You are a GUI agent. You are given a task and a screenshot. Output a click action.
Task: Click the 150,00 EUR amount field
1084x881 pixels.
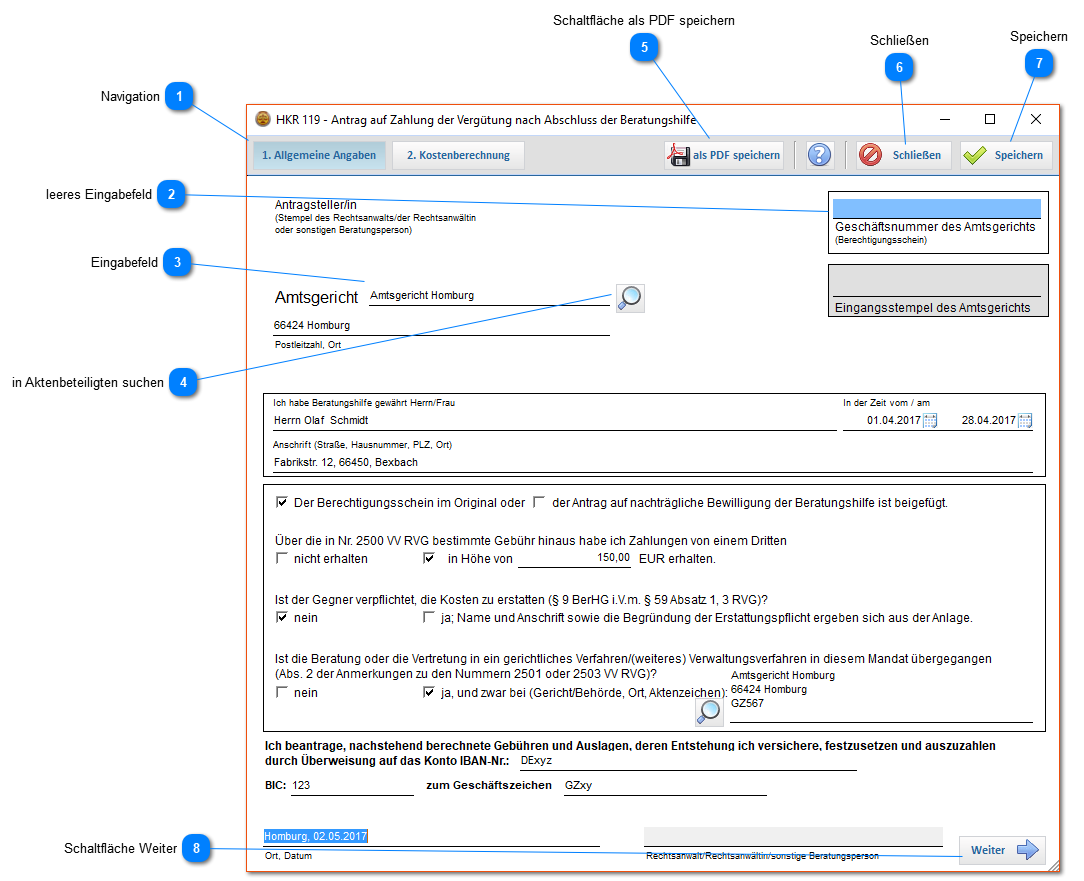[x=574, y=558]
